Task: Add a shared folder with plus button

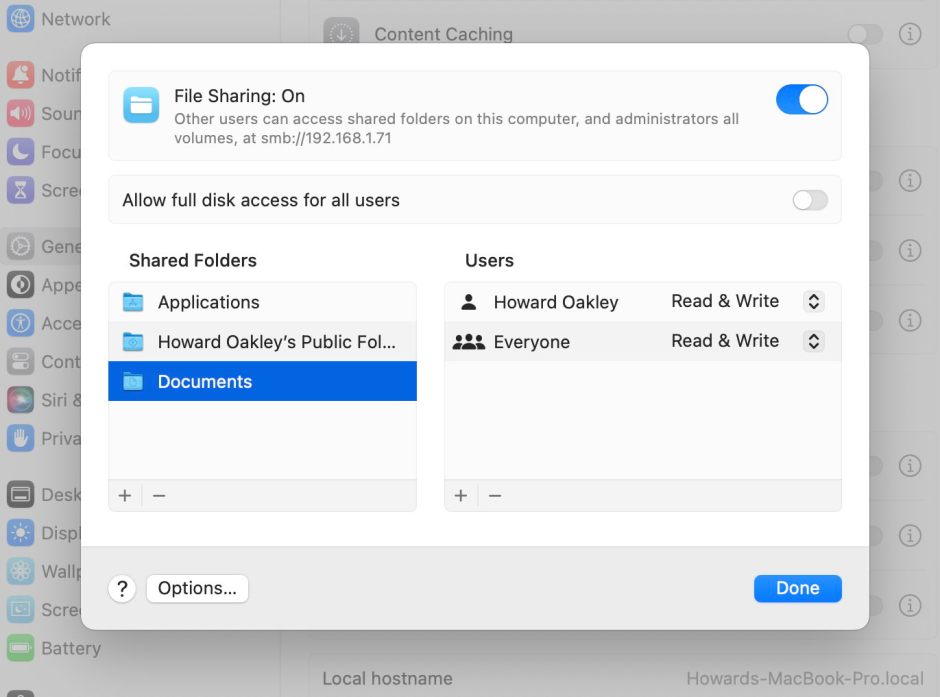Action: [x=125, y=496]
